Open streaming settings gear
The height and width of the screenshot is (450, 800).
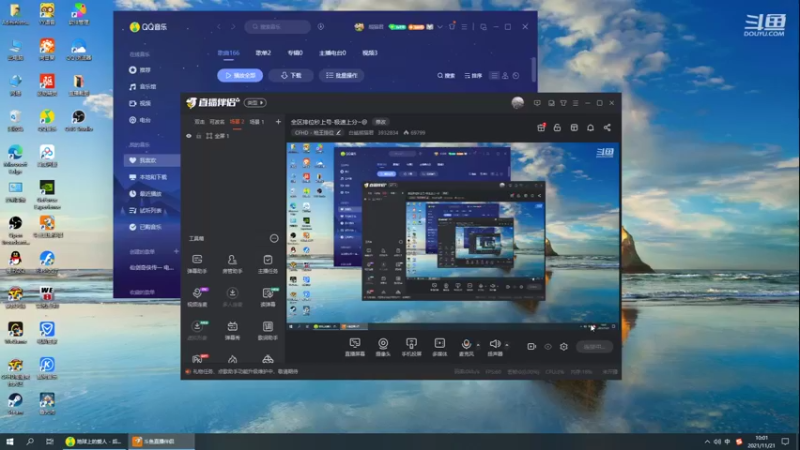click(564, 346)
